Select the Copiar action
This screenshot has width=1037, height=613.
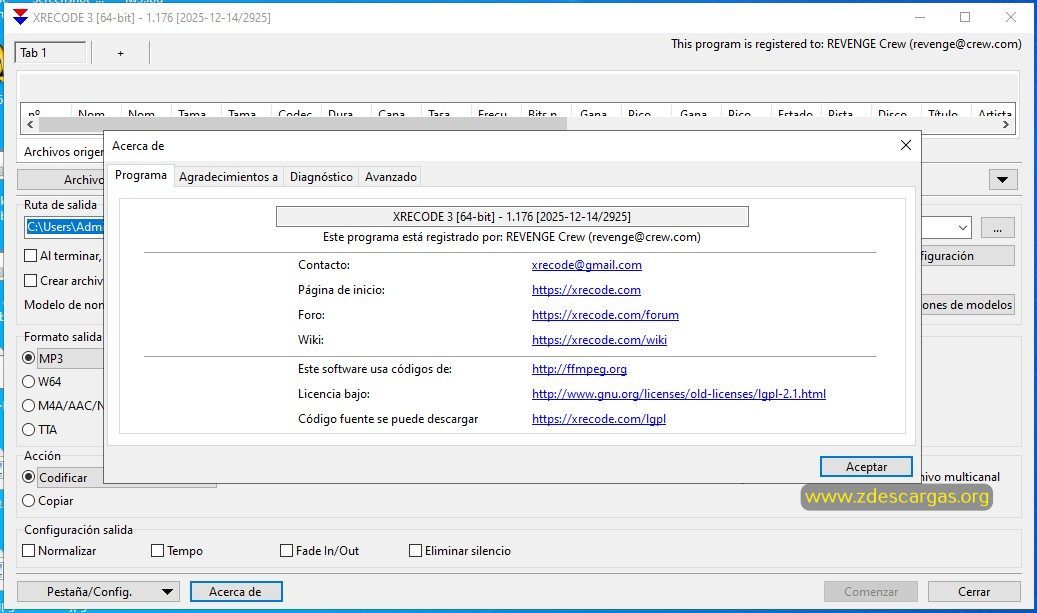[28, 501]
